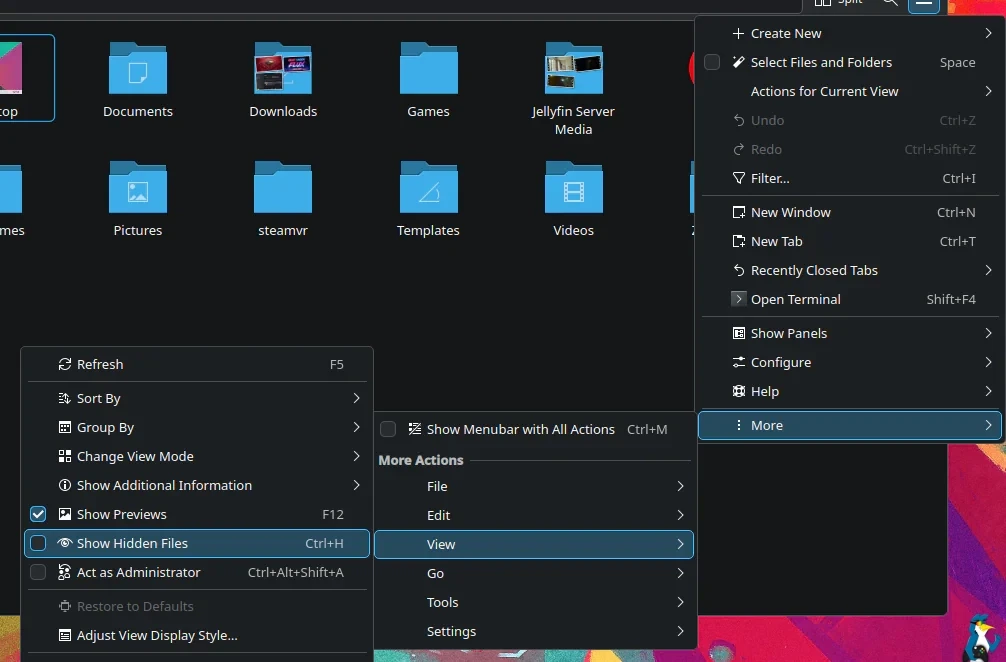This screenshot has height=662, width=1006.
Task: Expand the Actions for Current View arrow
Action: (x=988, y=91)
